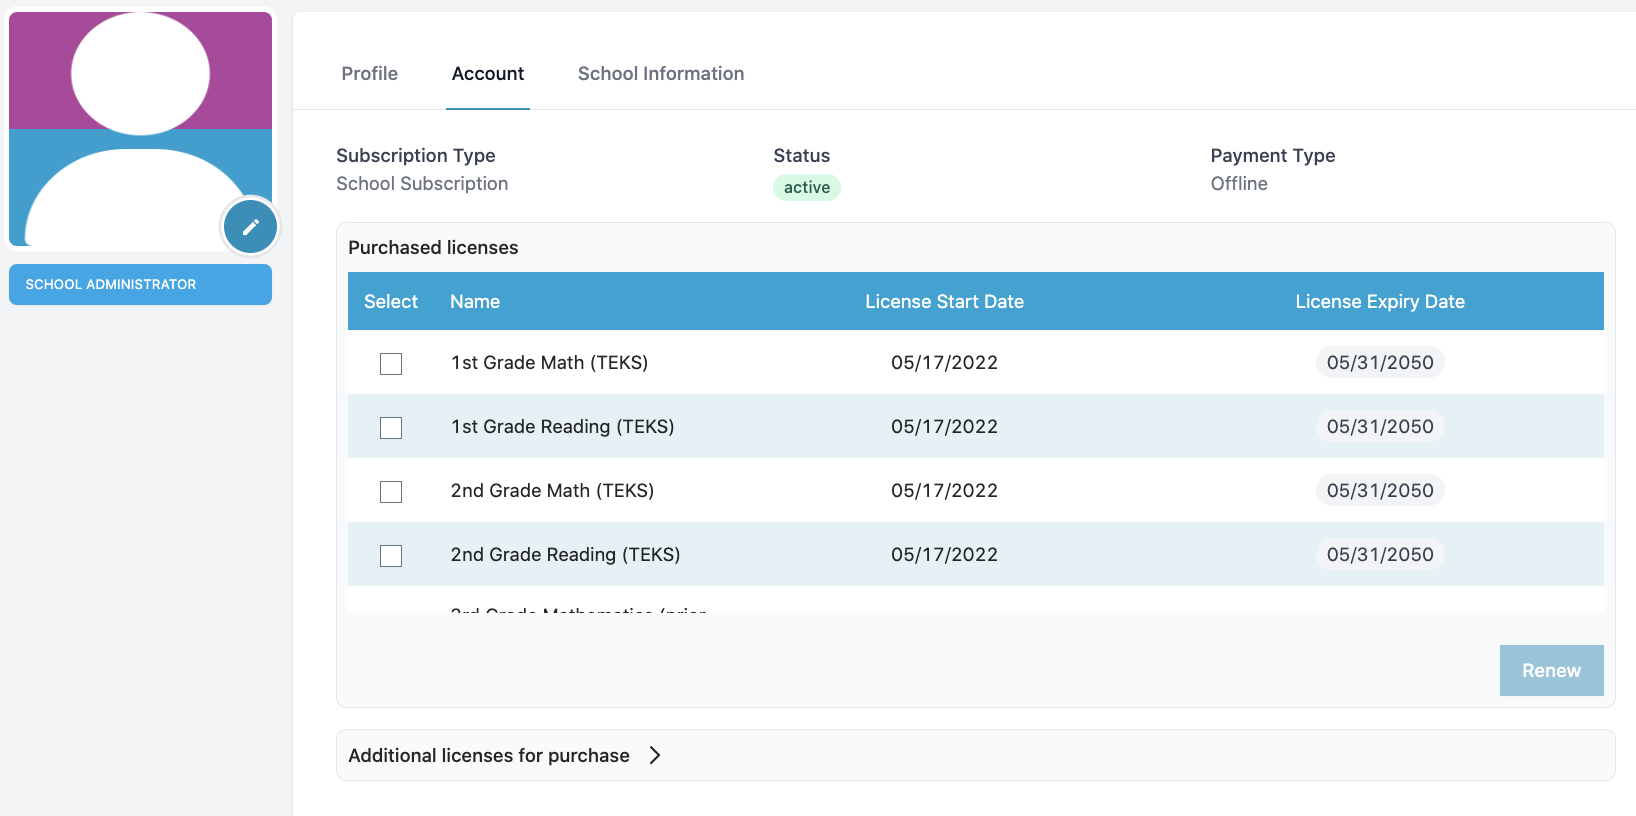Click the Additional licenses for purchase label
This screenshot has height=816, width=1636.
[x=489, y=756]
